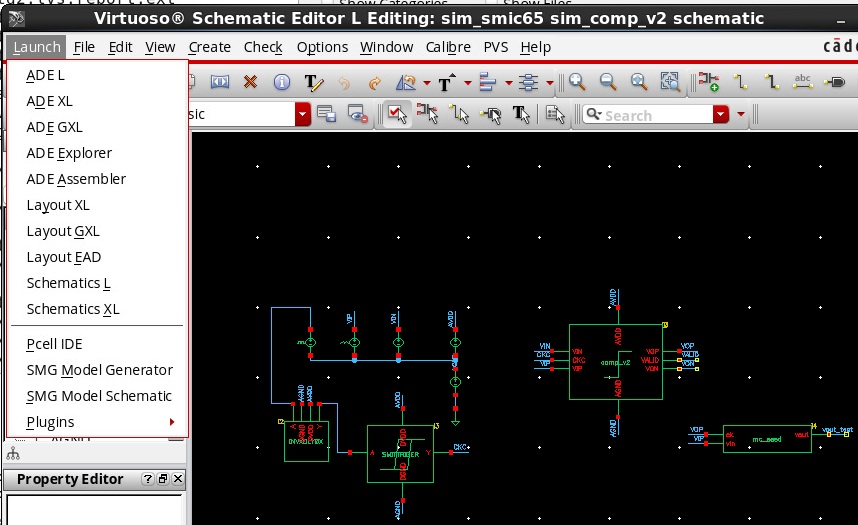Click the Zoom To Selected icon
858x525 pixels.
670,82
